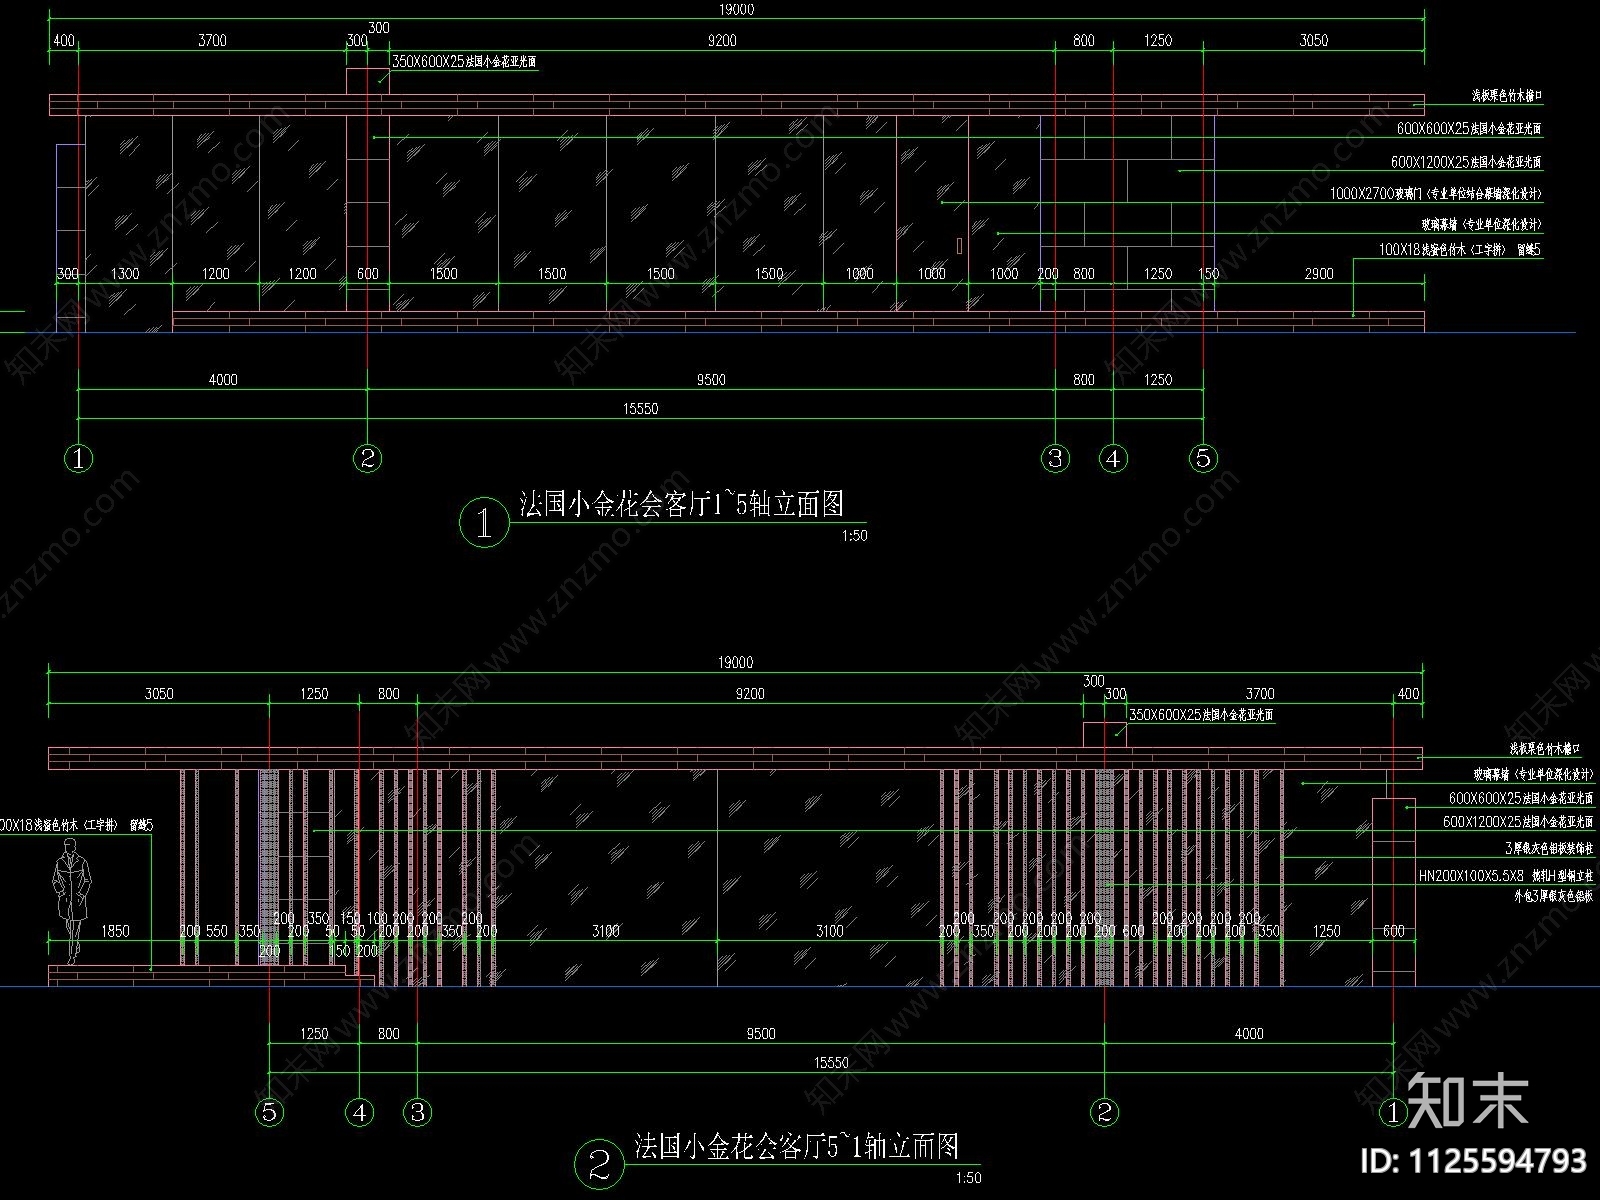Click the title 法国小金花会客厅1~5轴立面图
The height and width of the screenshot is (1200, 1600).
pos(682,504)
